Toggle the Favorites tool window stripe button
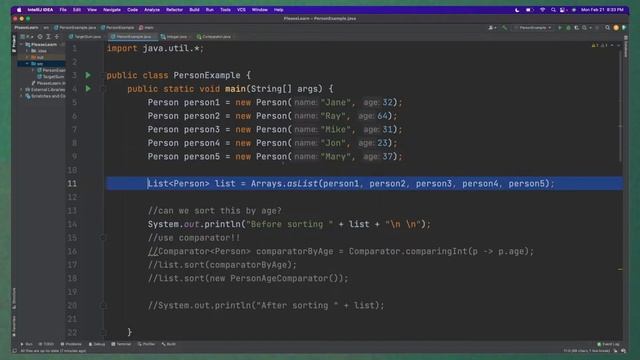 click(14, 326)
